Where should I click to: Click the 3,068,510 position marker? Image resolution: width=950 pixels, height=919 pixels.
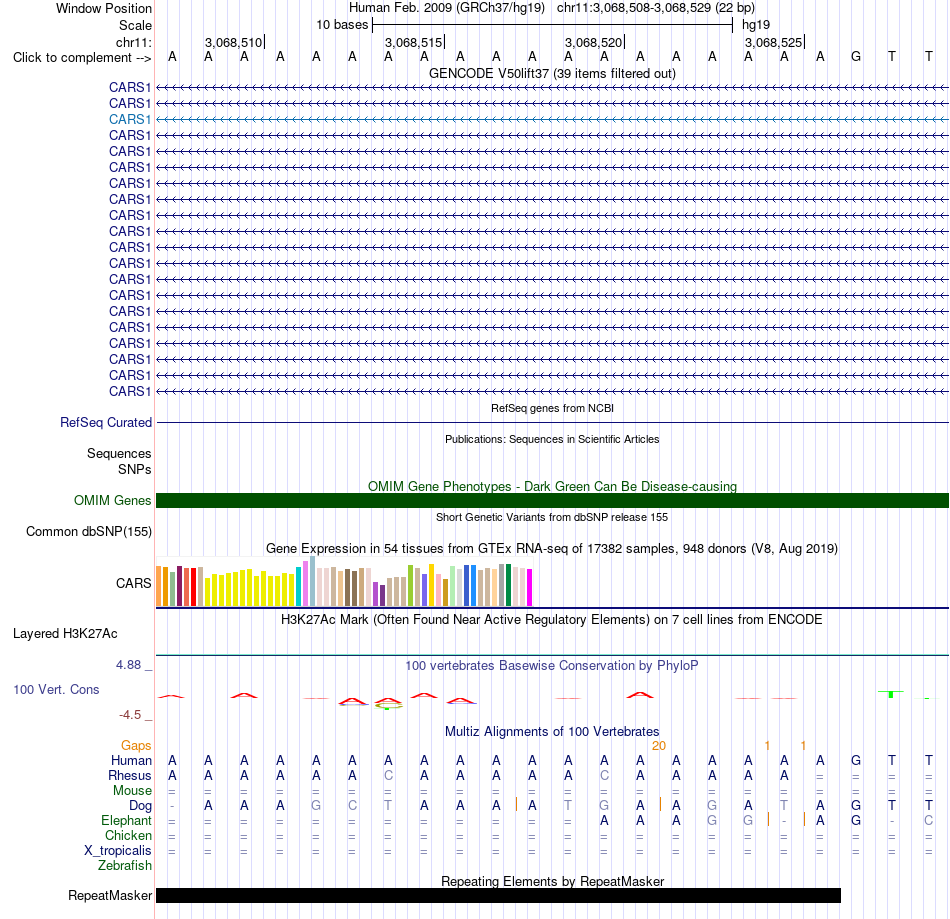[x=234, y=42]
